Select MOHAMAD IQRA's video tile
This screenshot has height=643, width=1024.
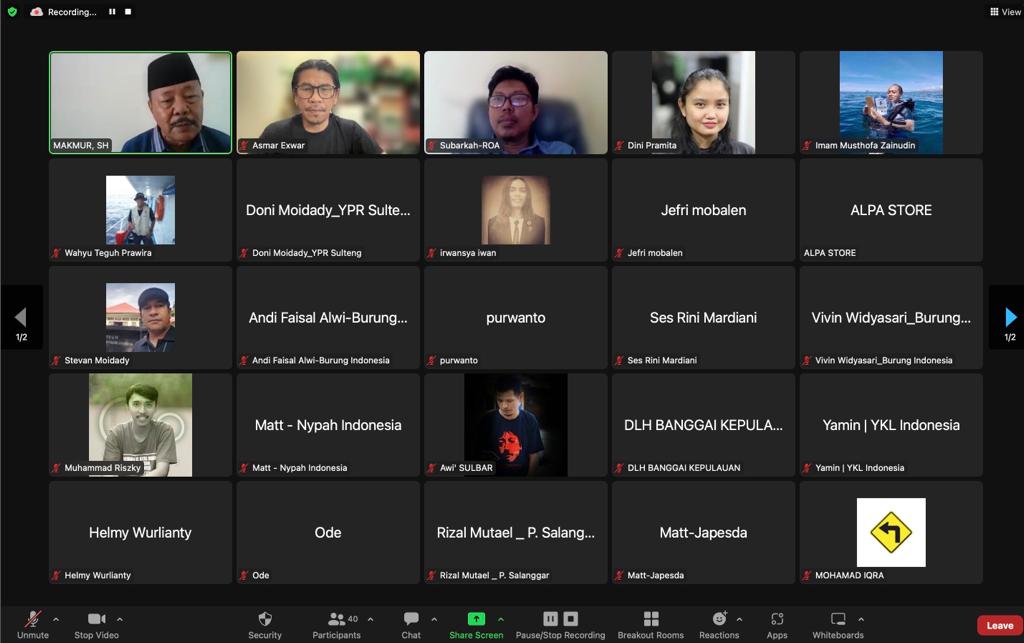point(891,533)
